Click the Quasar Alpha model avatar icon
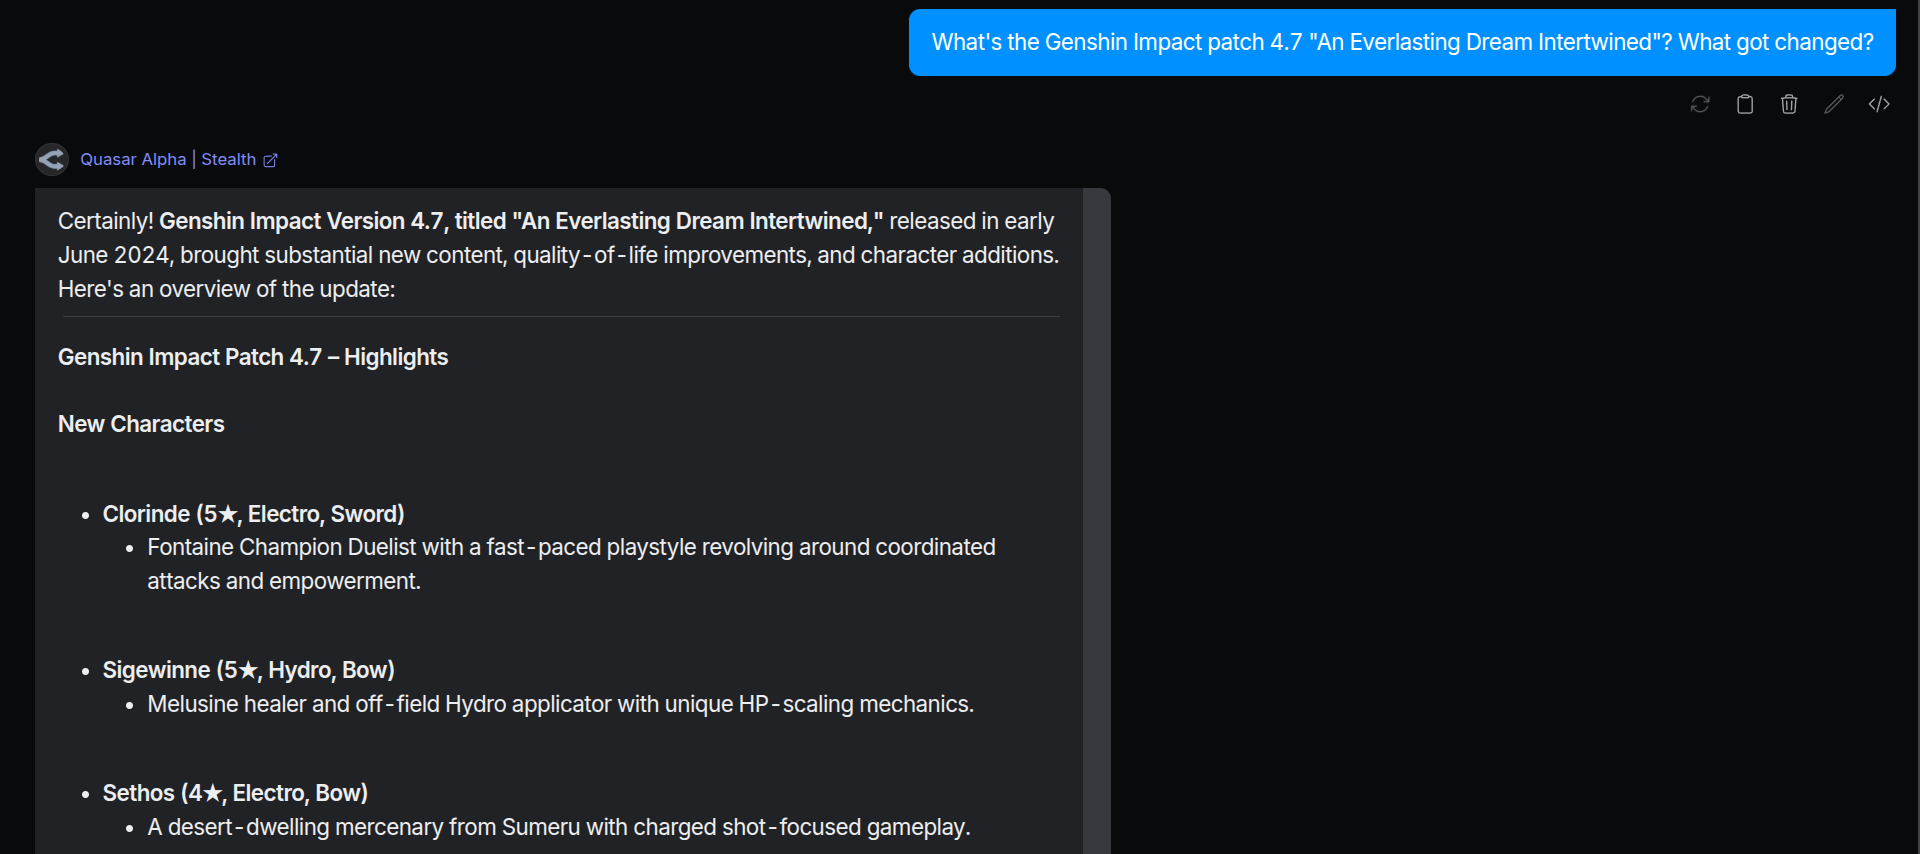This screenshot has height=854, width=1920. click(52, 159)
